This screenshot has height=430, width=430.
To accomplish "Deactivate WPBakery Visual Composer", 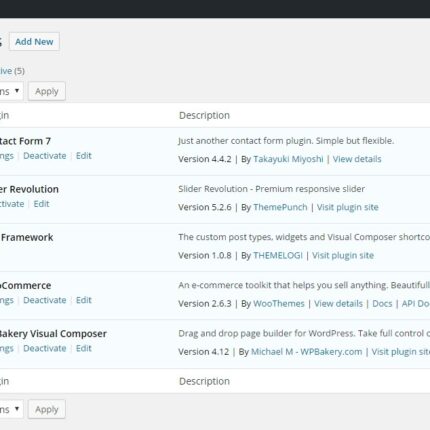I will click(x=45, y=348).
